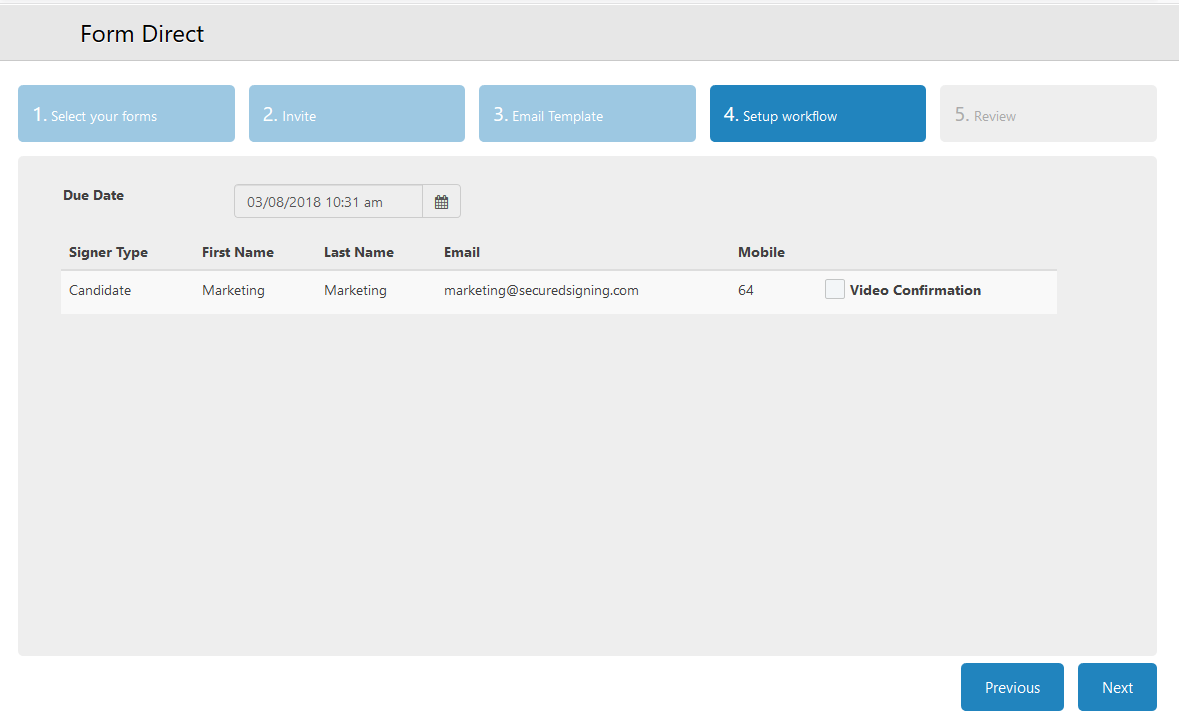Click the Signer Type column header

(108, 252)
